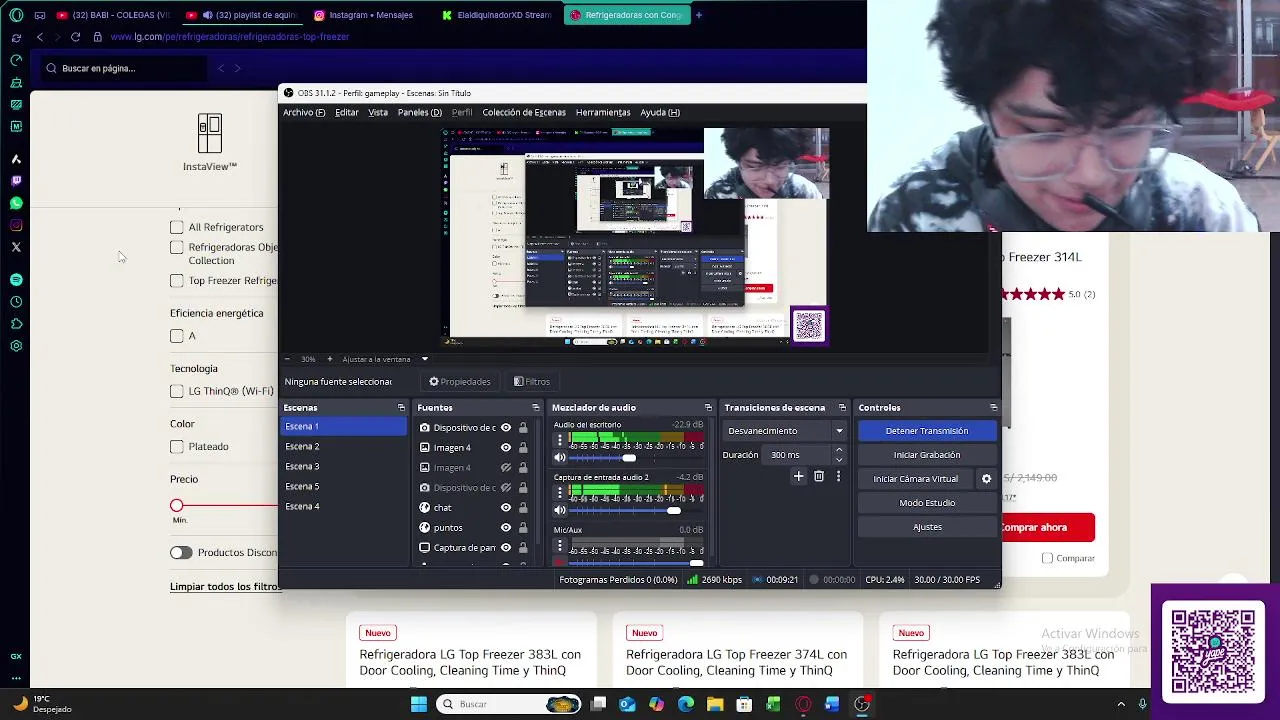This screenshot has height=720, width=1280.
Task: Open OBS Editar menu
Action: pyautogui.click(x=347, y=112)
